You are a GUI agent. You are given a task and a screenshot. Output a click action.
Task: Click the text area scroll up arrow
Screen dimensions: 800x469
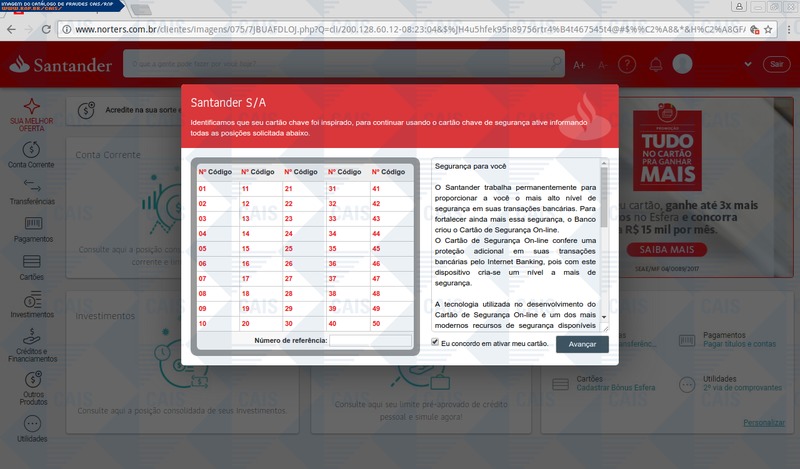coord(604,163)
